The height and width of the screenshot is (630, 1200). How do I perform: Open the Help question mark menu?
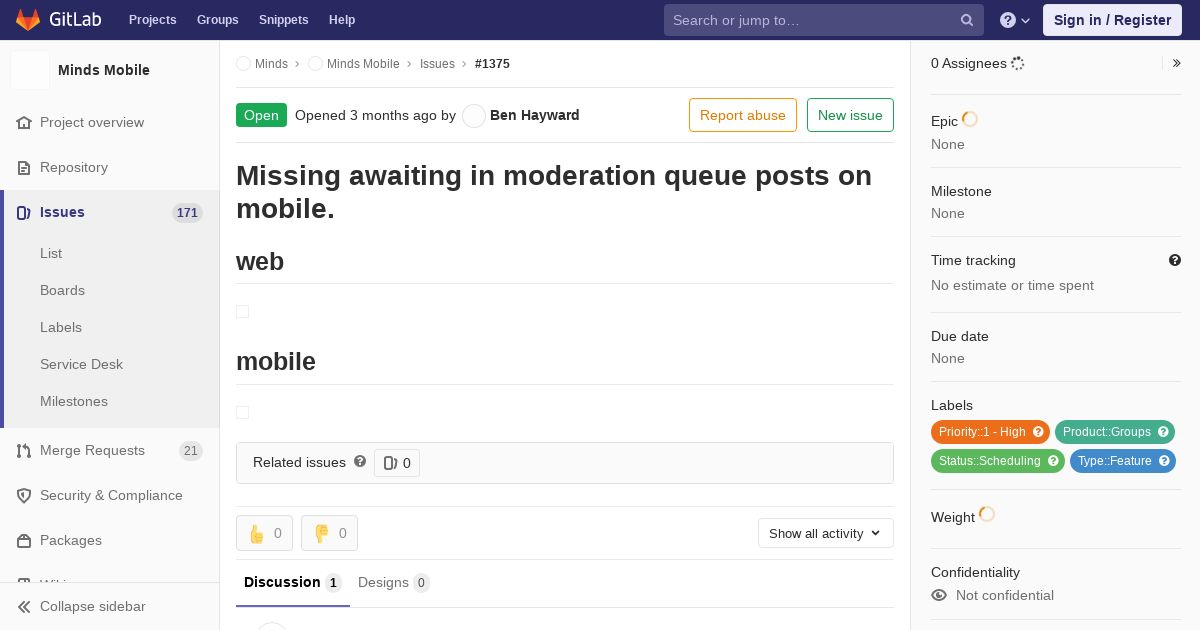coord(1015,20)
